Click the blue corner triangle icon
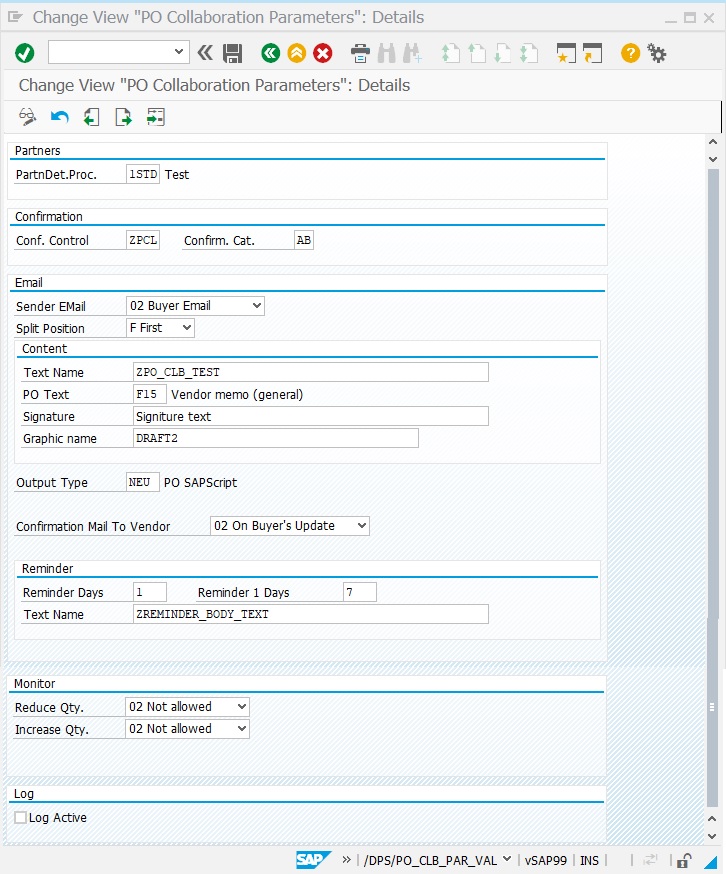The width and height of the screenshot is (726, 874). 712,862
